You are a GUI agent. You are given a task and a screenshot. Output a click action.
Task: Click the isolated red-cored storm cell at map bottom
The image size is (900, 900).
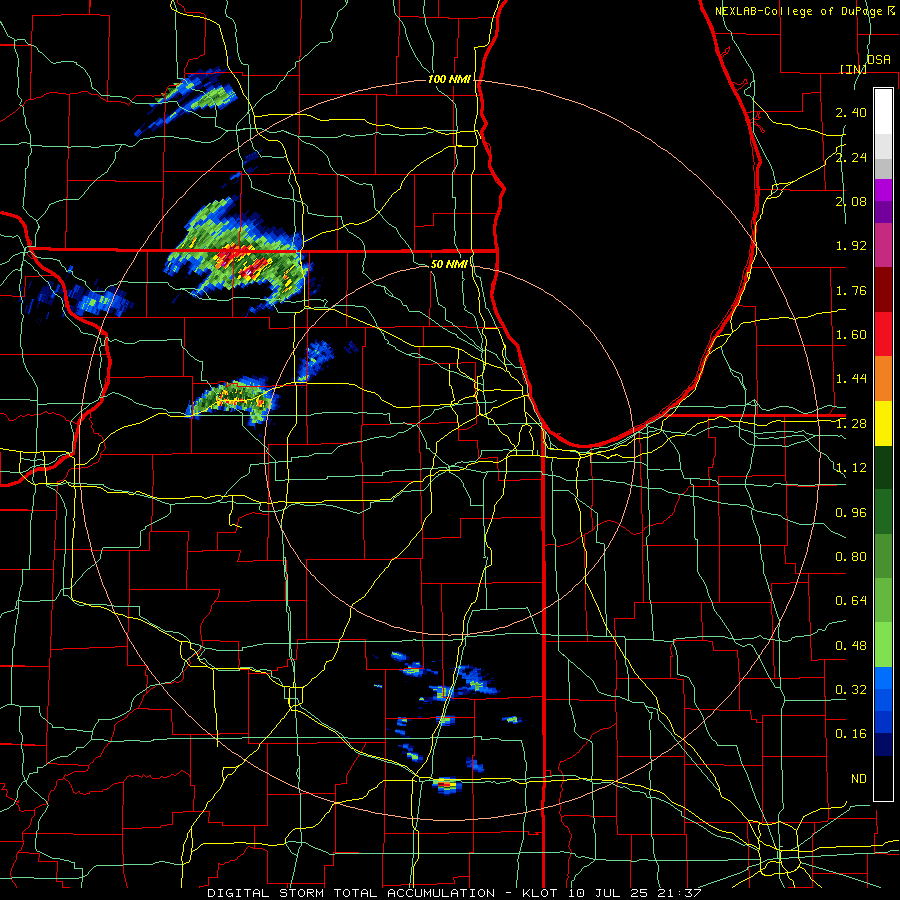click(x=447, y=785)
